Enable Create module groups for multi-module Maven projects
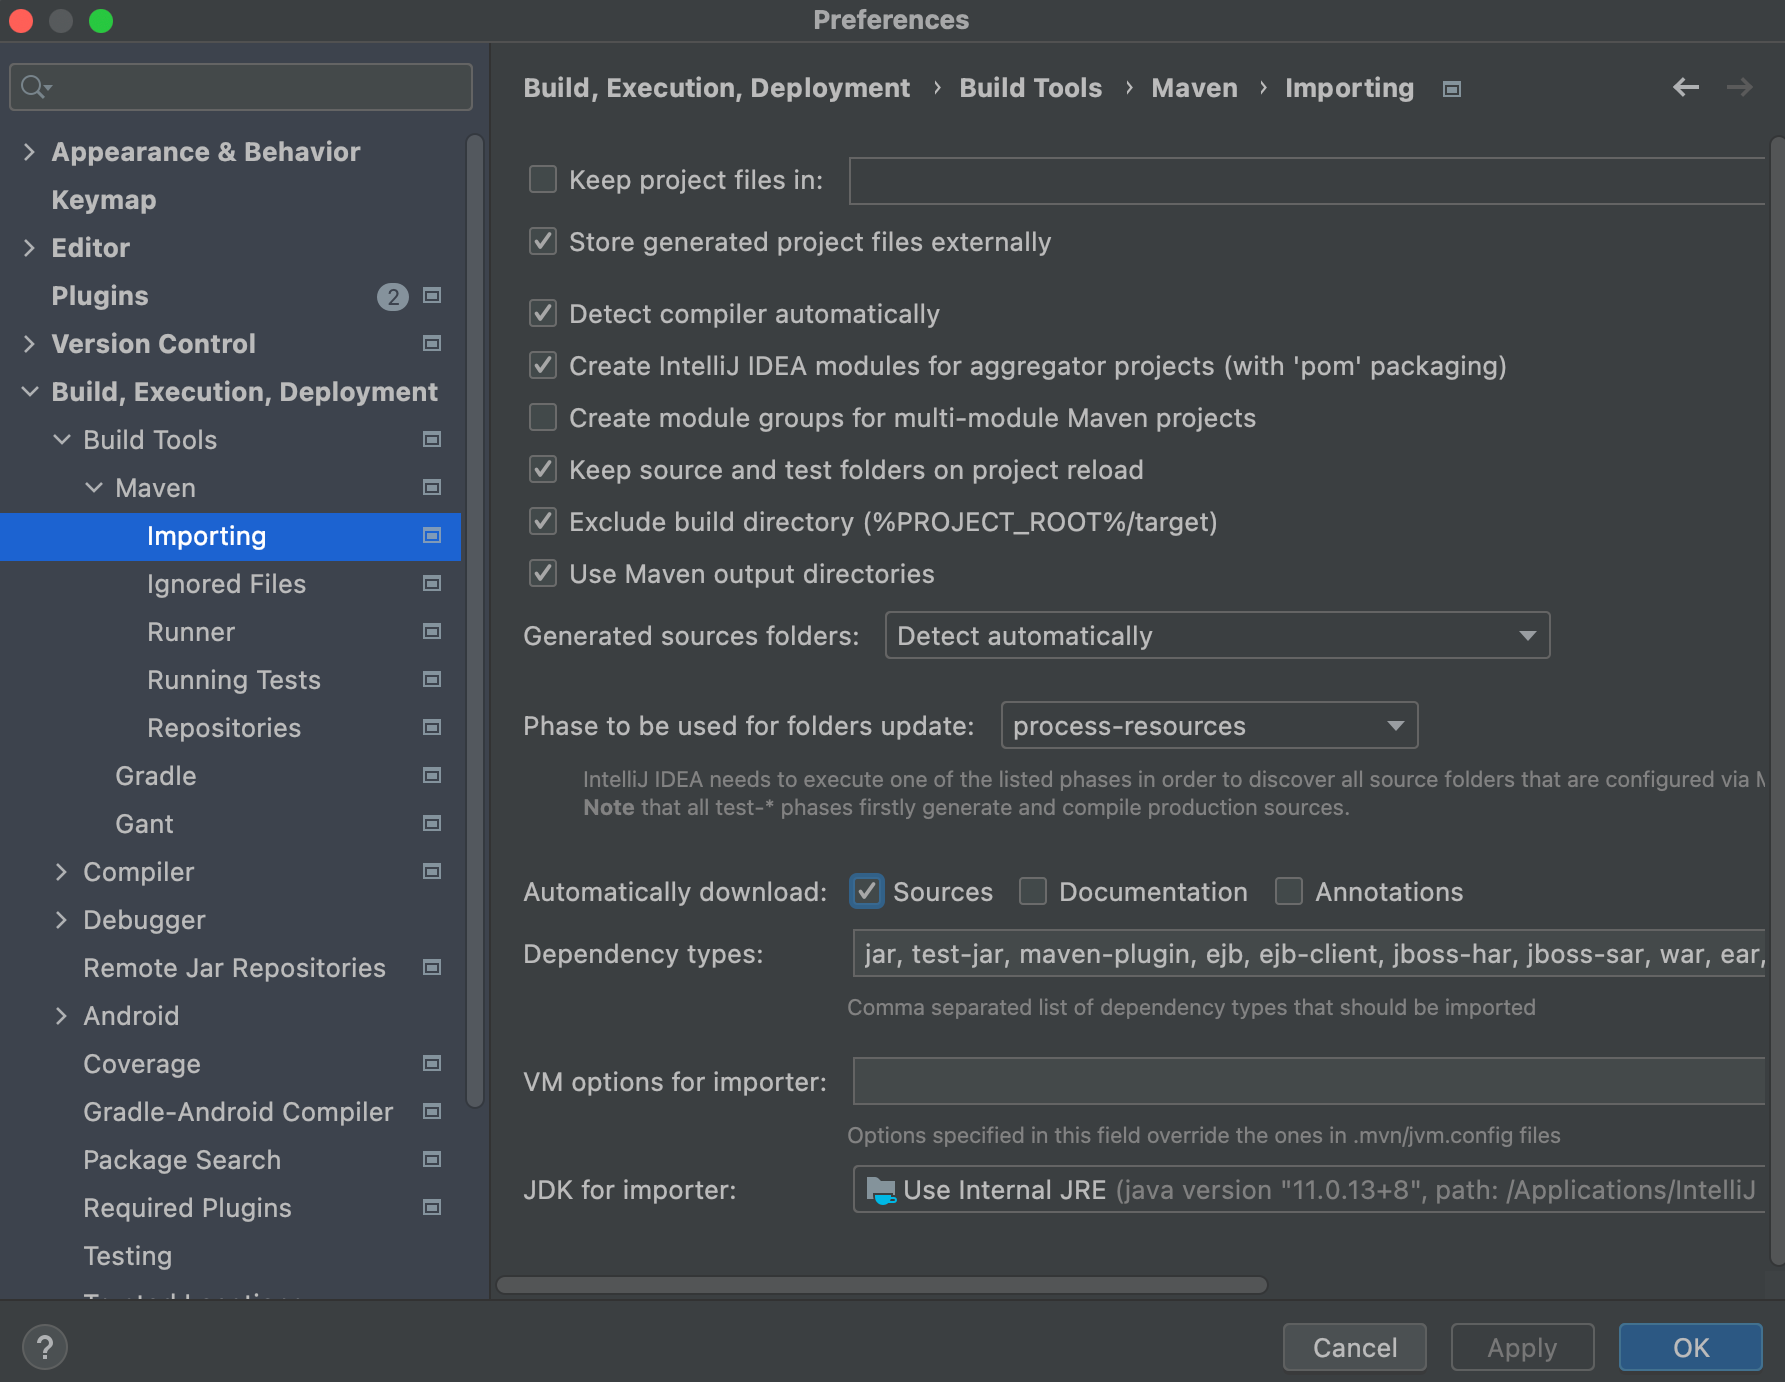This screenshot has width=1785, height=1382. (x=542, y=417)
